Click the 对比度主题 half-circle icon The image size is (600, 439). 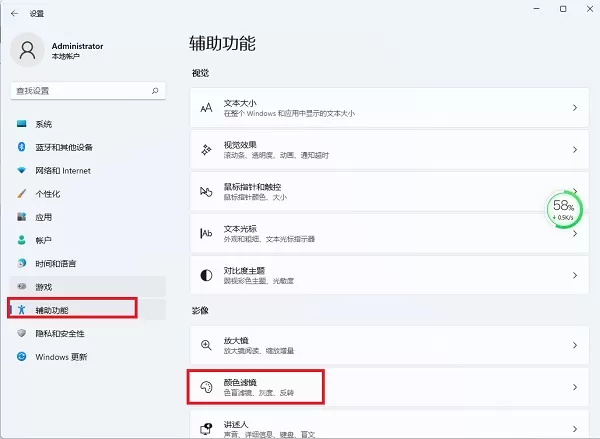pyautogui.click(x=206, y=275)
